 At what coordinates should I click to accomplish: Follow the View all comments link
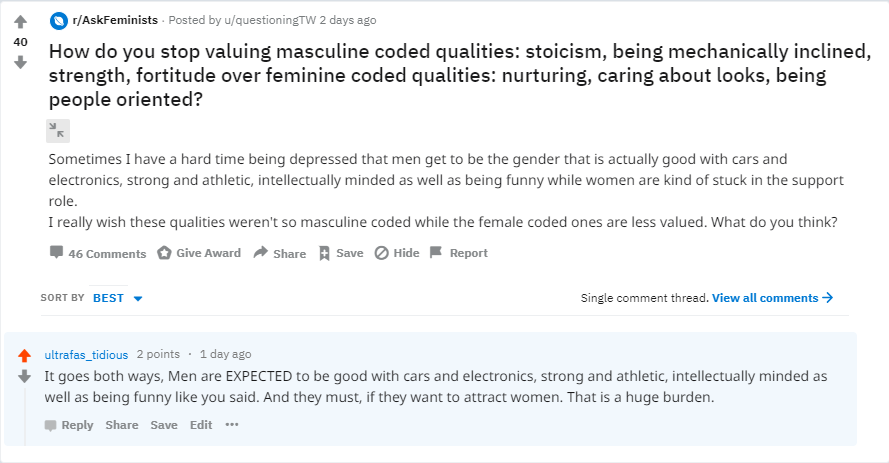[772, 298]
